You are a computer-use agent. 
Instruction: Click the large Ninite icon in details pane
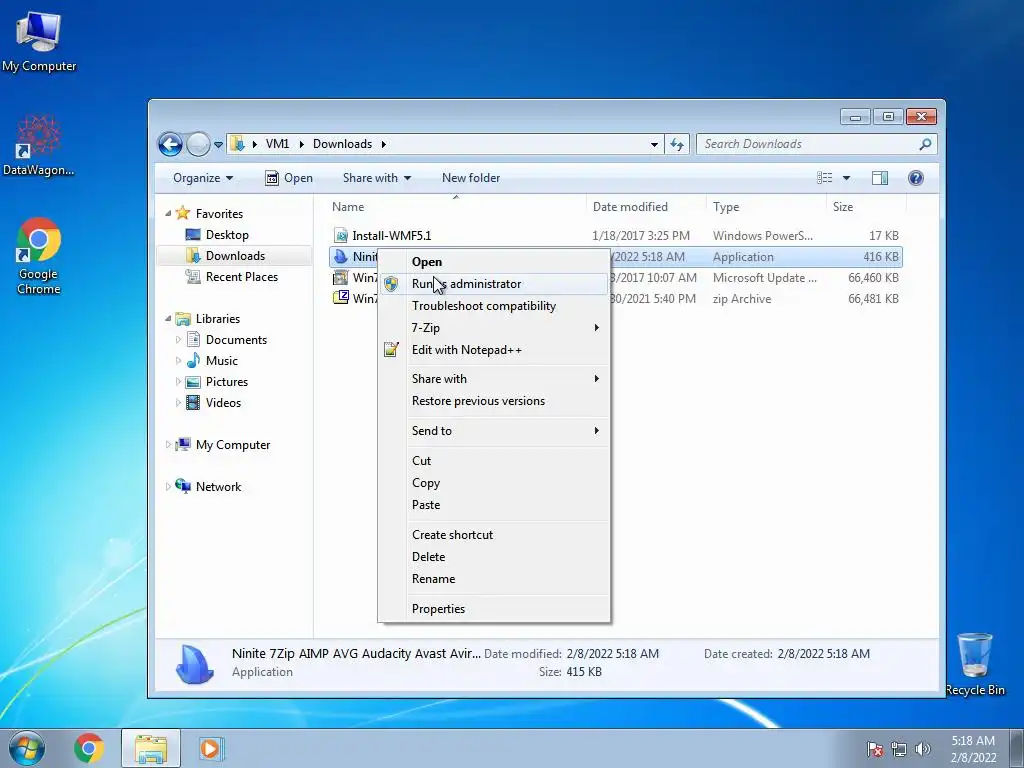coord(195,664)
